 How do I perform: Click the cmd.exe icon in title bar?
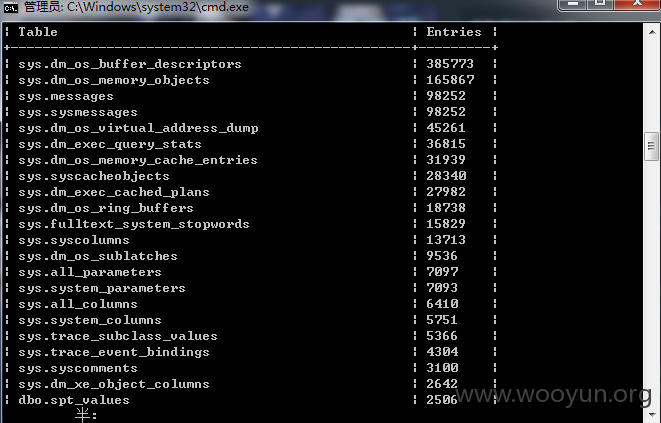(x=10, y=8)
